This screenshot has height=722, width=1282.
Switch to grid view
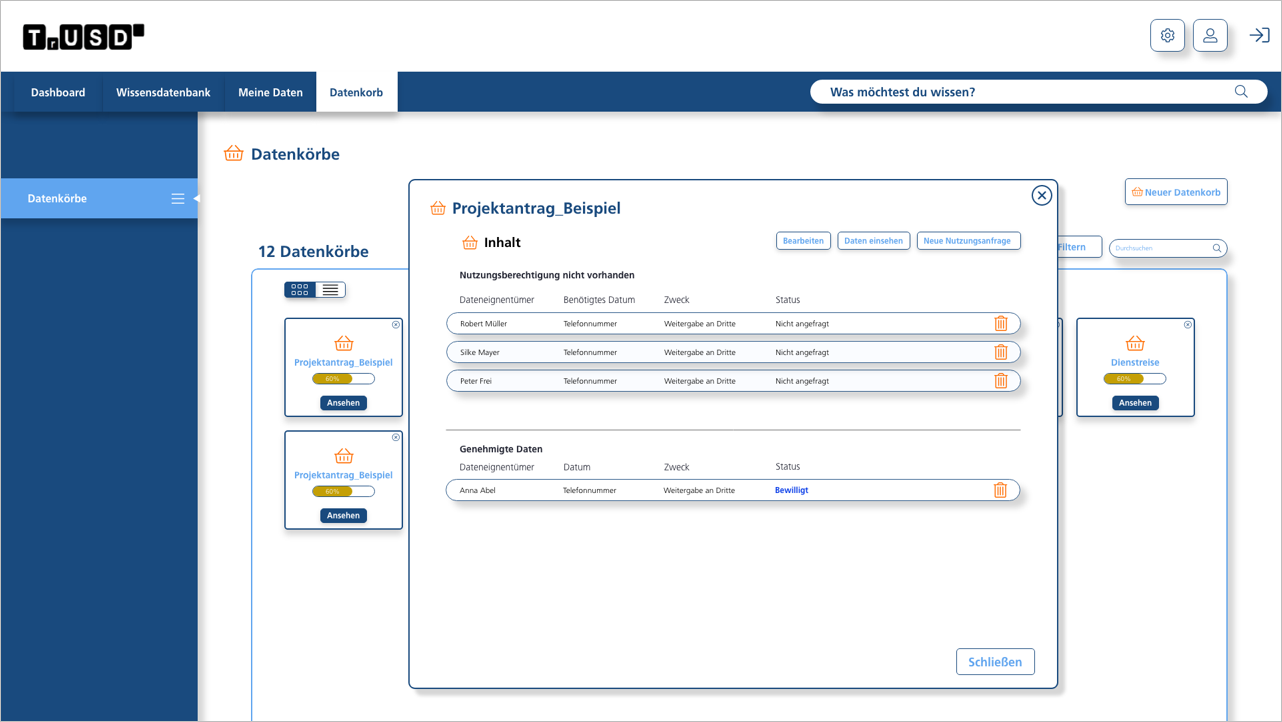(300, 290)
